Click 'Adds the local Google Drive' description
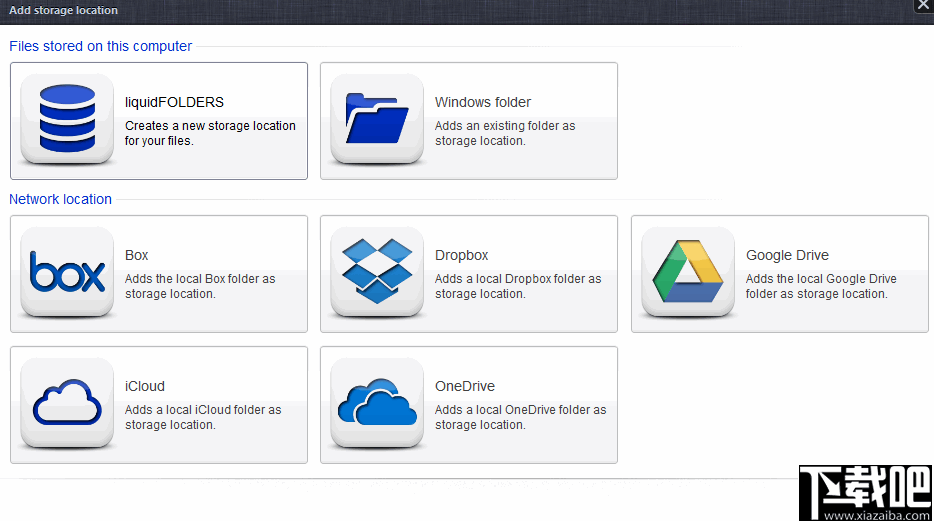 click(821, 286)
